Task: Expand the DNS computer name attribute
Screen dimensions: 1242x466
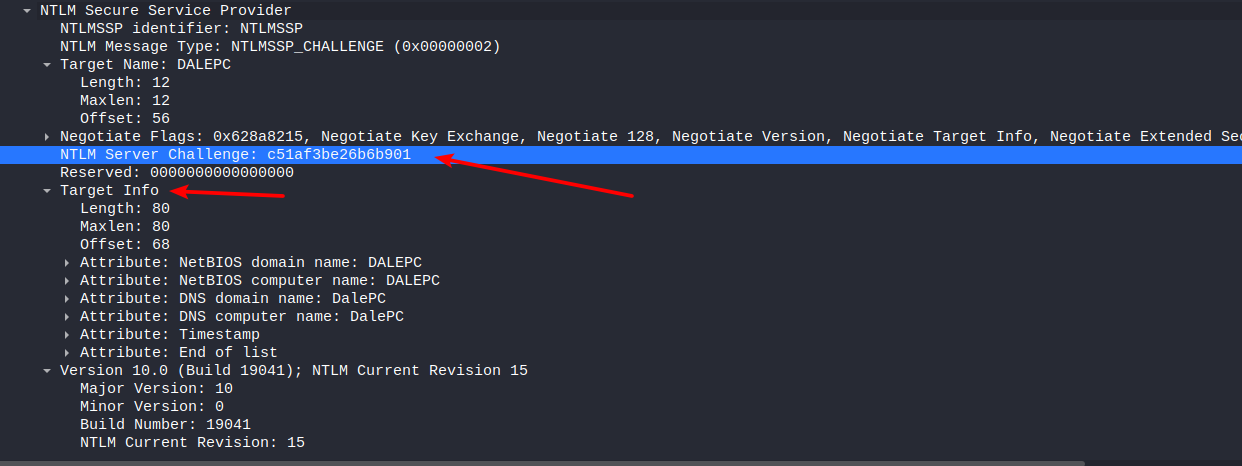Action: click(x=67, y=317)
